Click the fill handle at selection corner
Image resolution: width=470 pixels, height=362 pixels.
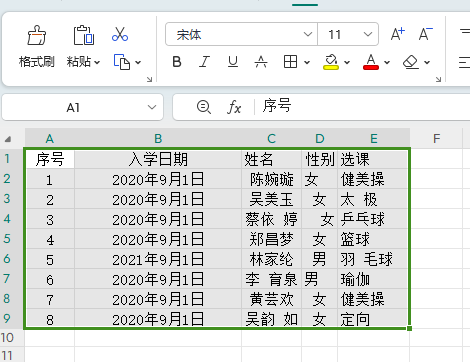(x=409, y=328)
